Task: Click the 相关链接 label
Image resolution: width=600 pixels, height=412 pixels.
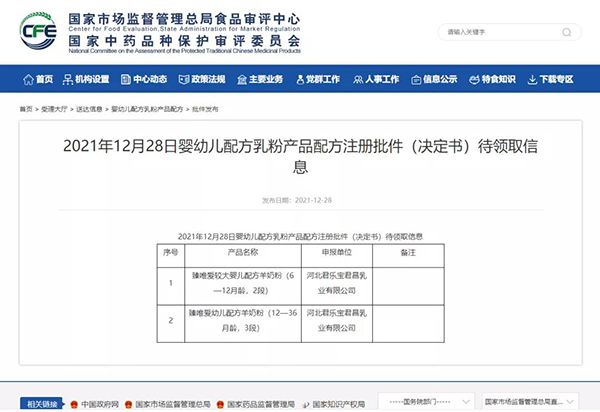Action: tap(42, 404)
